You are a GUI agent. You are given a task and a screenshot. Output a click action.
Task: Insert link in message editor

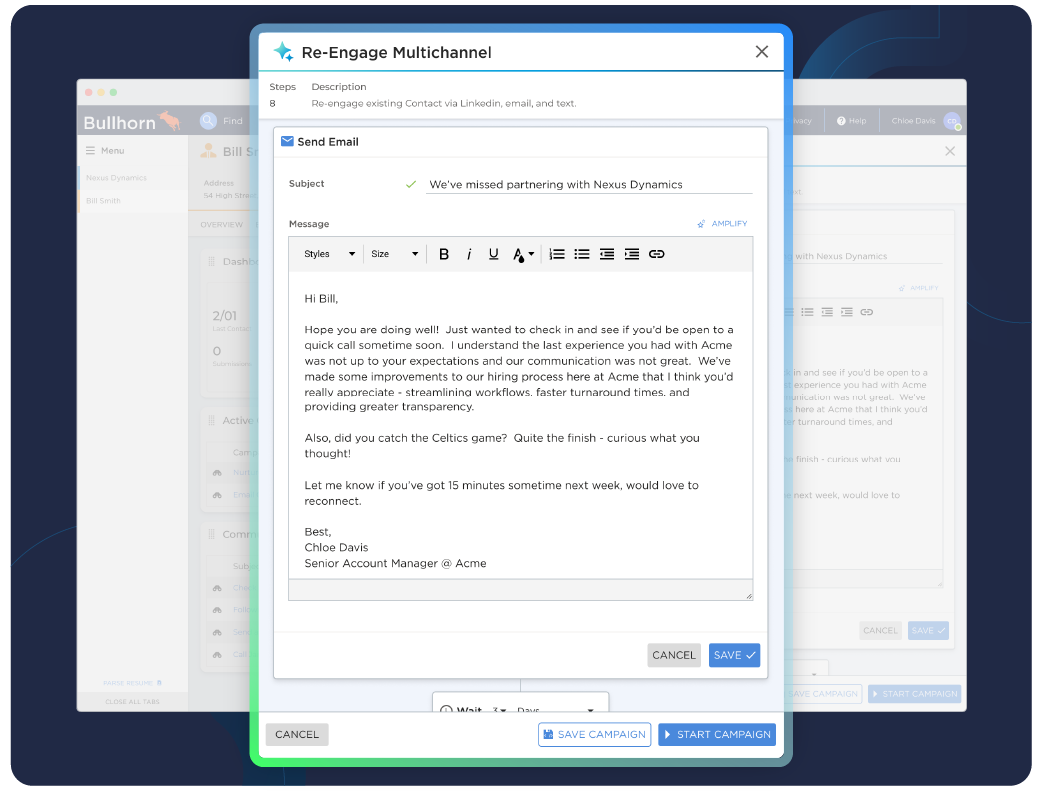click(657, 254)
